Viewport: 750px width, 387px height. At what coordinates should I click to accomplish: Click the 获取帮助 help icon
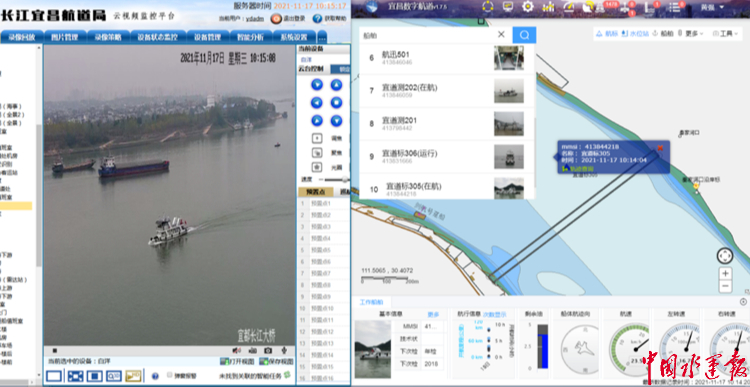coord(318,19)
